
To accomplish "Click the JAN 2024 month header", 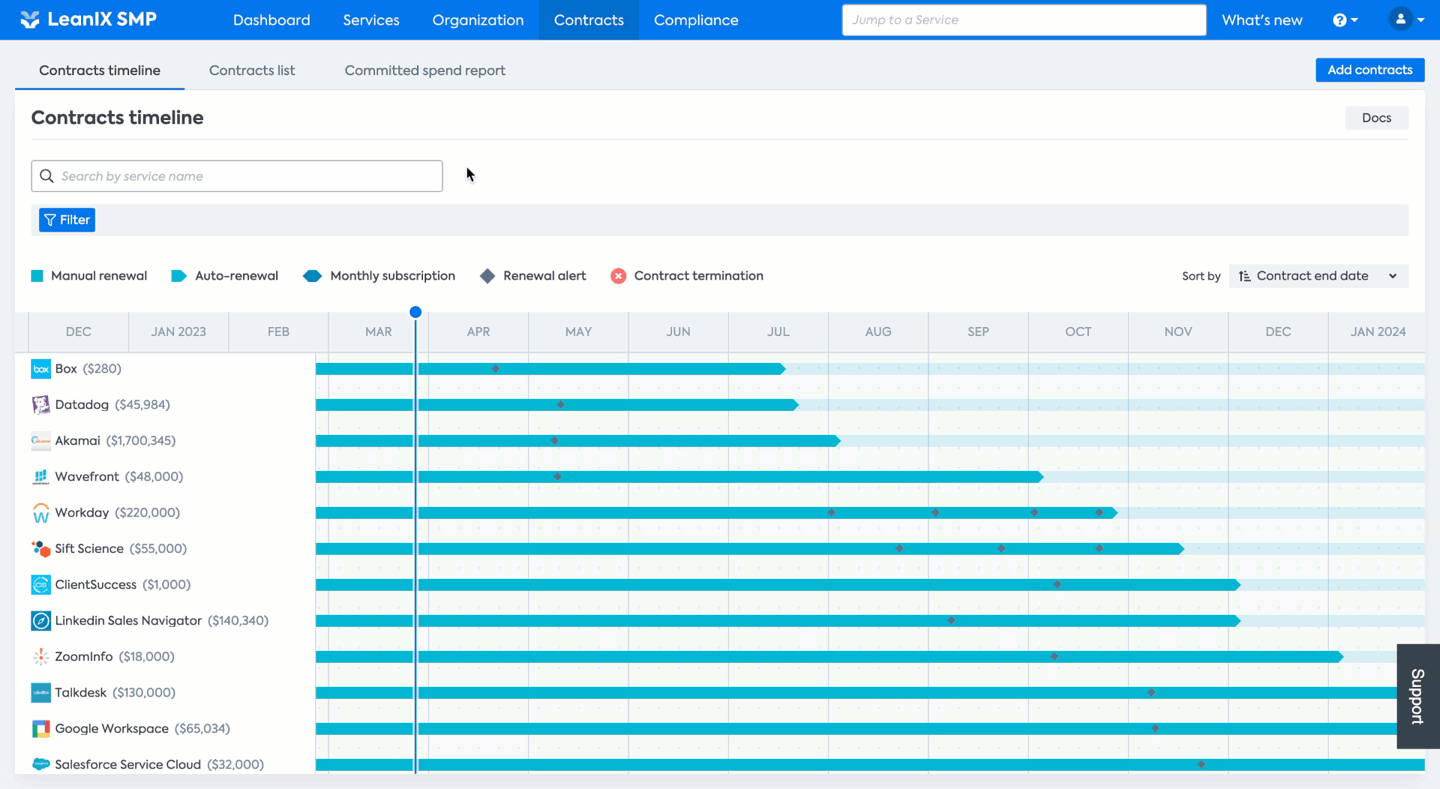I will pyautogui.click(x=1378, y=332).
